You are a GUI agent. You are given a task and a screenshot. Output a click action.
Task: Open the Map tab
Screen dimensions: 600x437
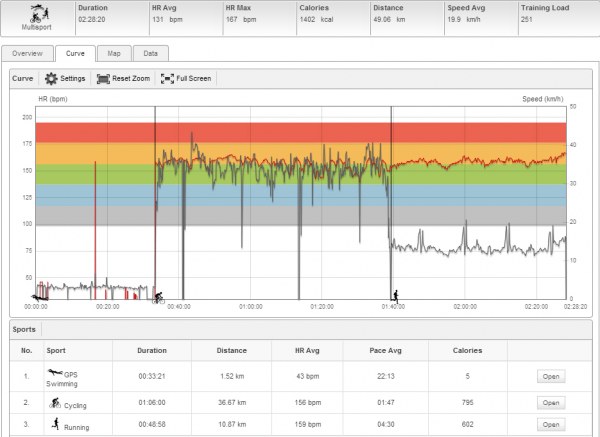point(114,54)
